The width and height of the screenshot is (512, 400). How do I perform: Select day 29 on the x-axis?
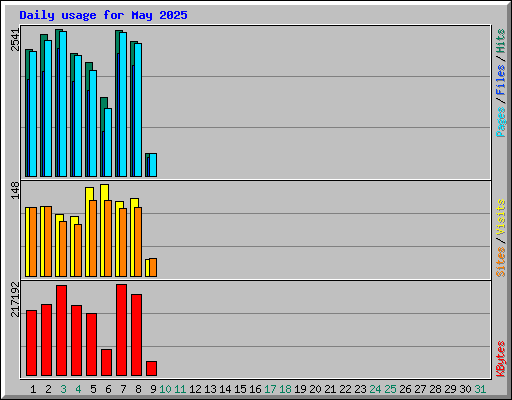click(x=450, y=389)
